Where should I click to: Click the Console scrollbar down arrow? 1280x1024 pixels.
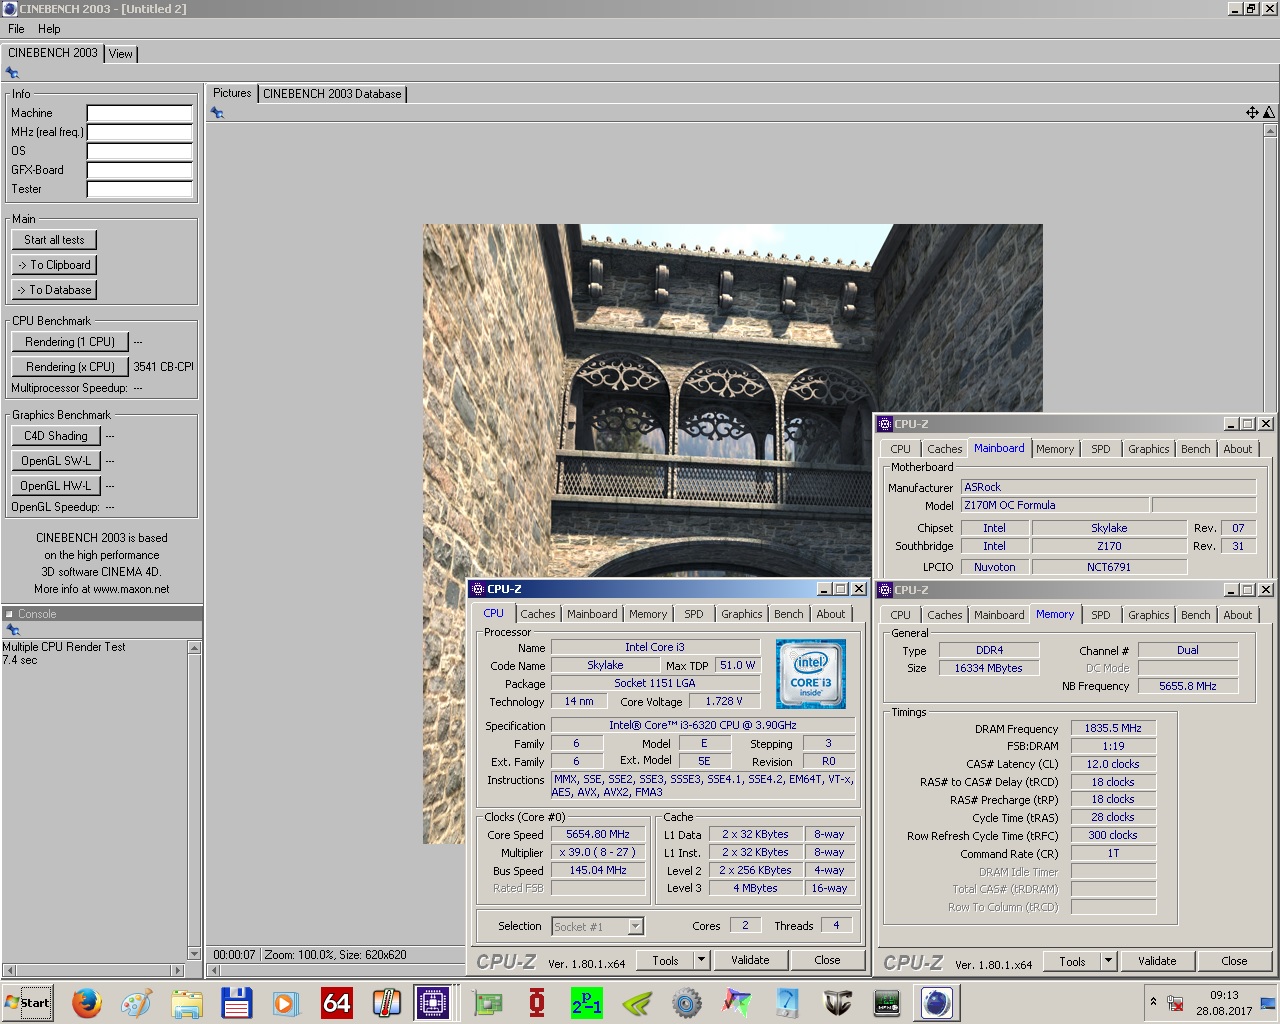pyautogui.click(x=194, y=954)
